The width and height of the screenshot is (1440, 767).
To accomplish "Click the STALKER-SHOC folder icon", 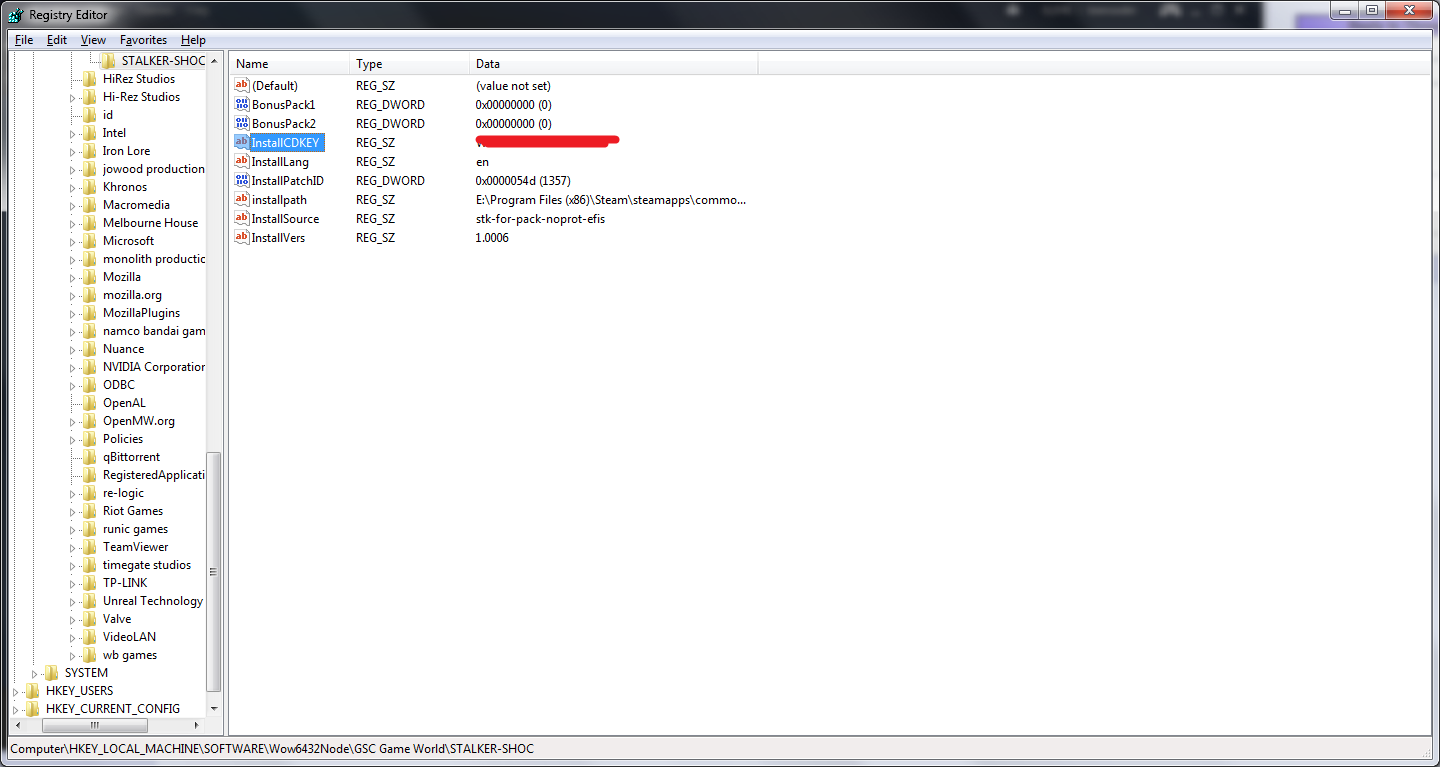I will 109,60.
